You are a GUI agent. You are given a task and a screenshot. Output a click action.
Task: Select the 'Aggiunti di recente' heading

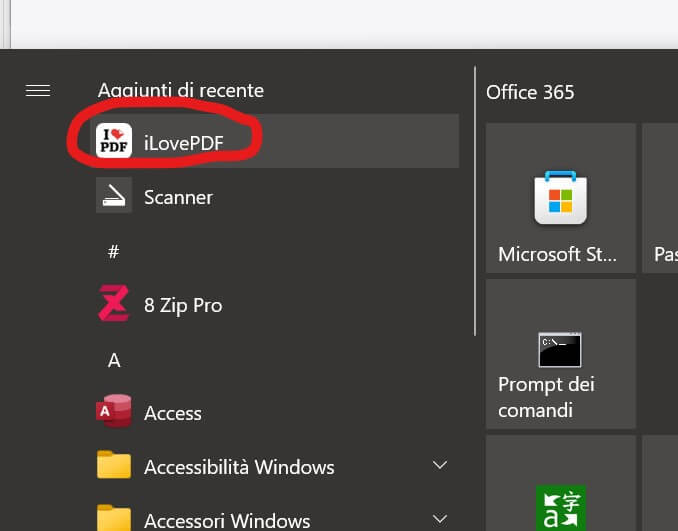pyautogui.click(x=181, y=90)
